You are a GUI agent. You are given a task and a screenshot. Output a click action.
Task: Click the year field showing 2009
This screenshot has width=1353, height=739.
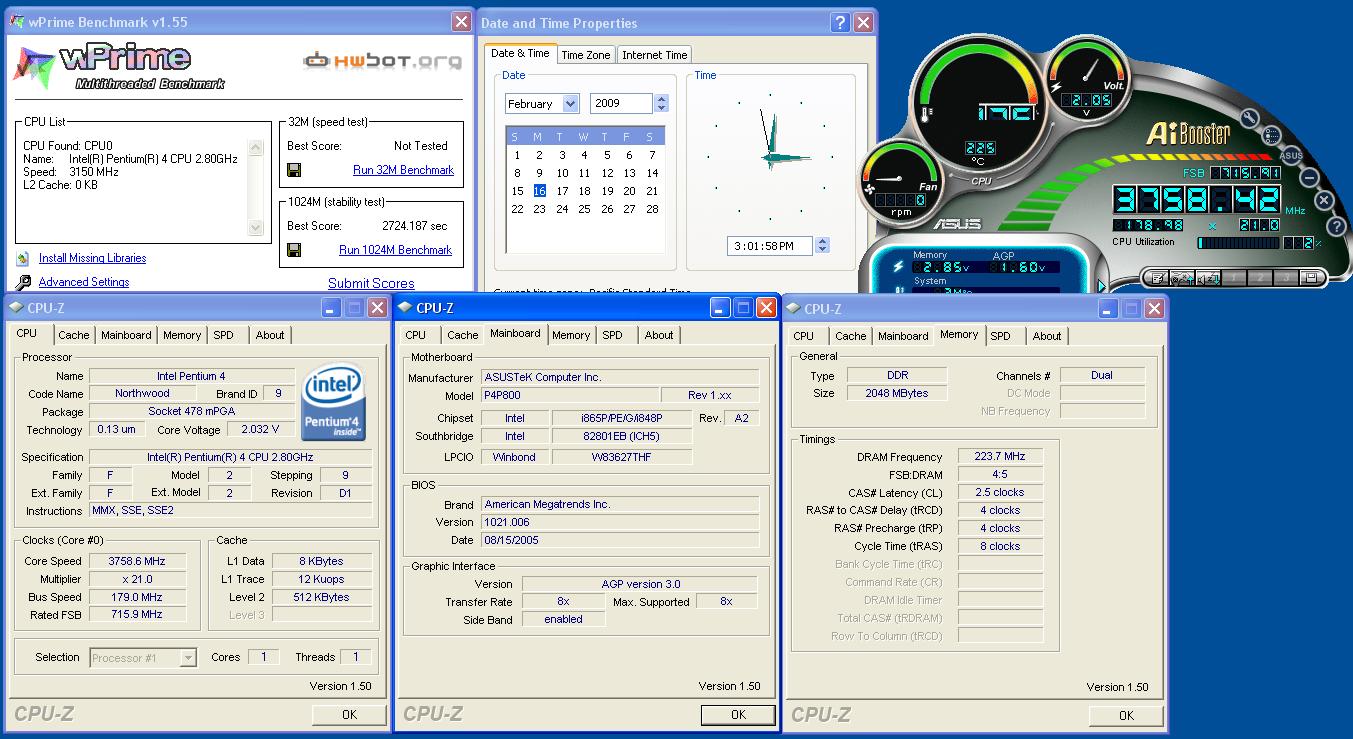tap(621, 104)
